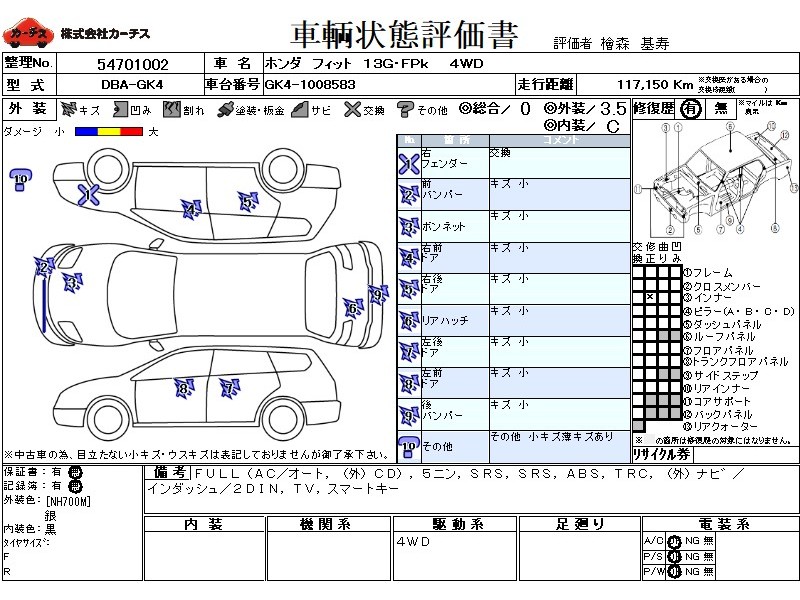Viewport: 800px width, 600px height.
Task: Click scratch marker 4 on the car diagram
Action: (191, 209)
